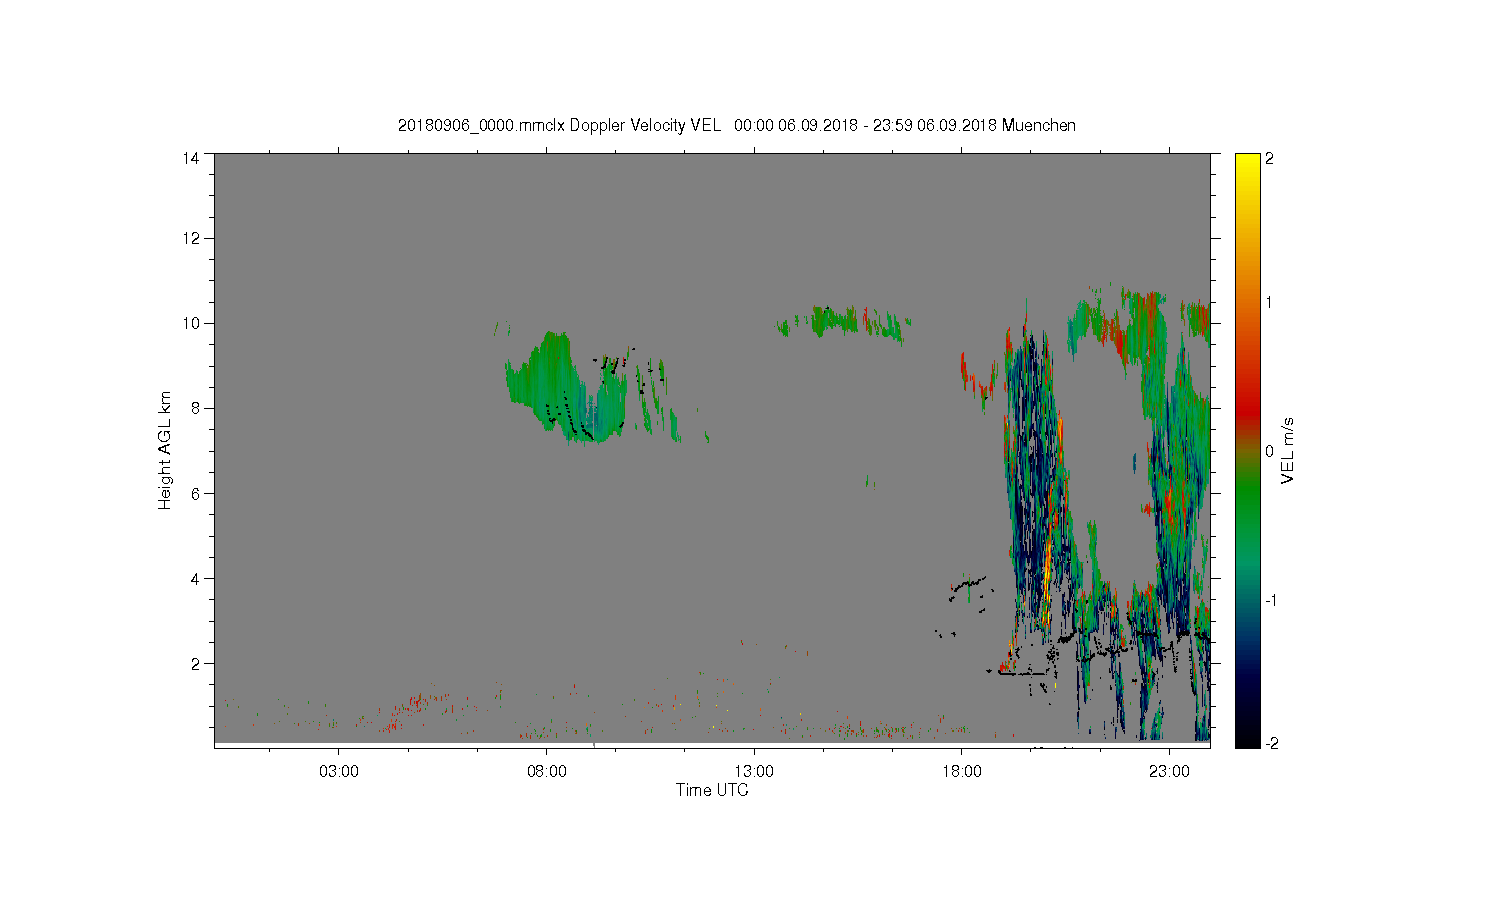Click the velocity color scale bar
Viewport: 1500px width, 900px height.
(1247, 450)
